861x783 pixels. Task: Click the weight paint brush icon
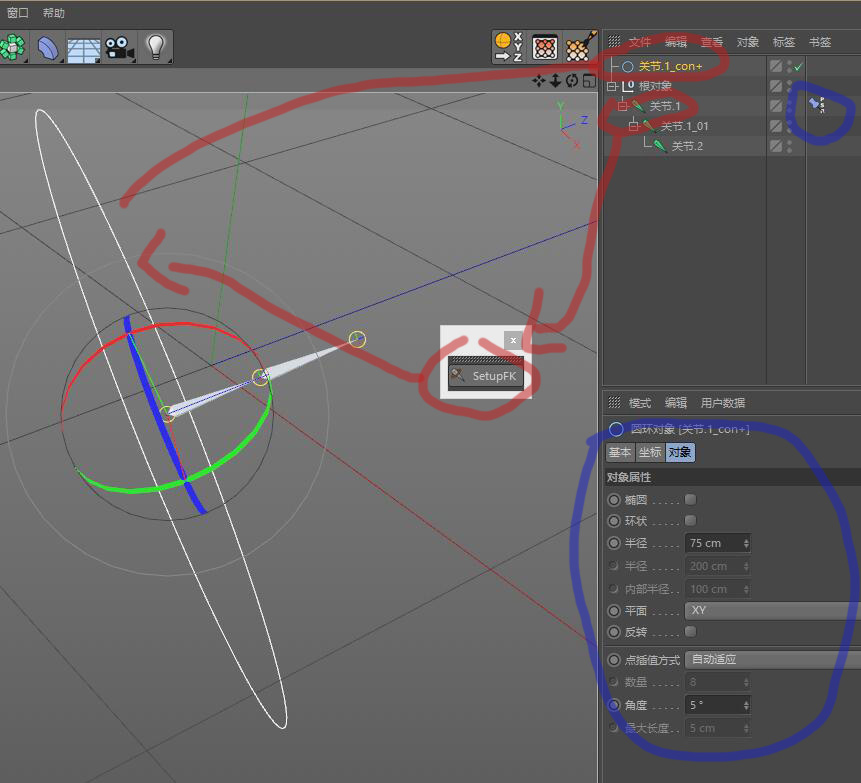tap(580, 46)
